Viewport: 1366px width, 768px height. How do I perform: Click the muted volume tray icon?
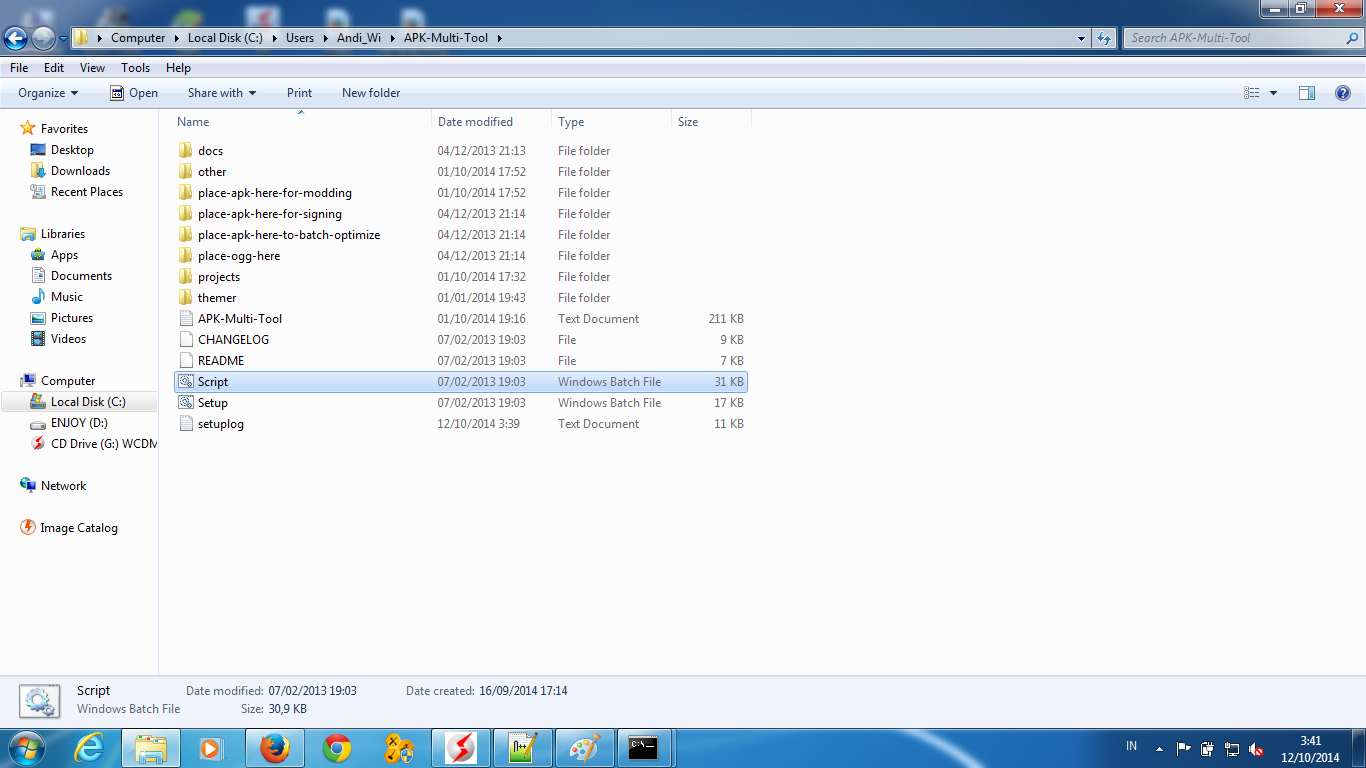coord(1256,748)
